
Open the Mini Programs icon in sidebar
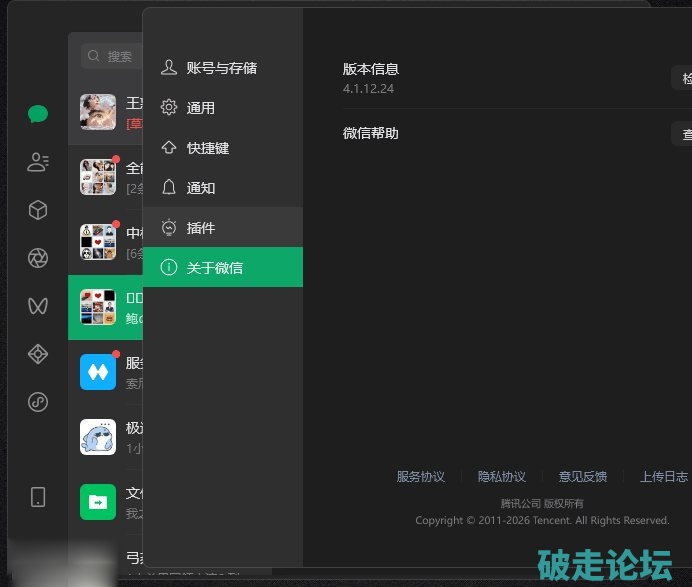[38, 402]
